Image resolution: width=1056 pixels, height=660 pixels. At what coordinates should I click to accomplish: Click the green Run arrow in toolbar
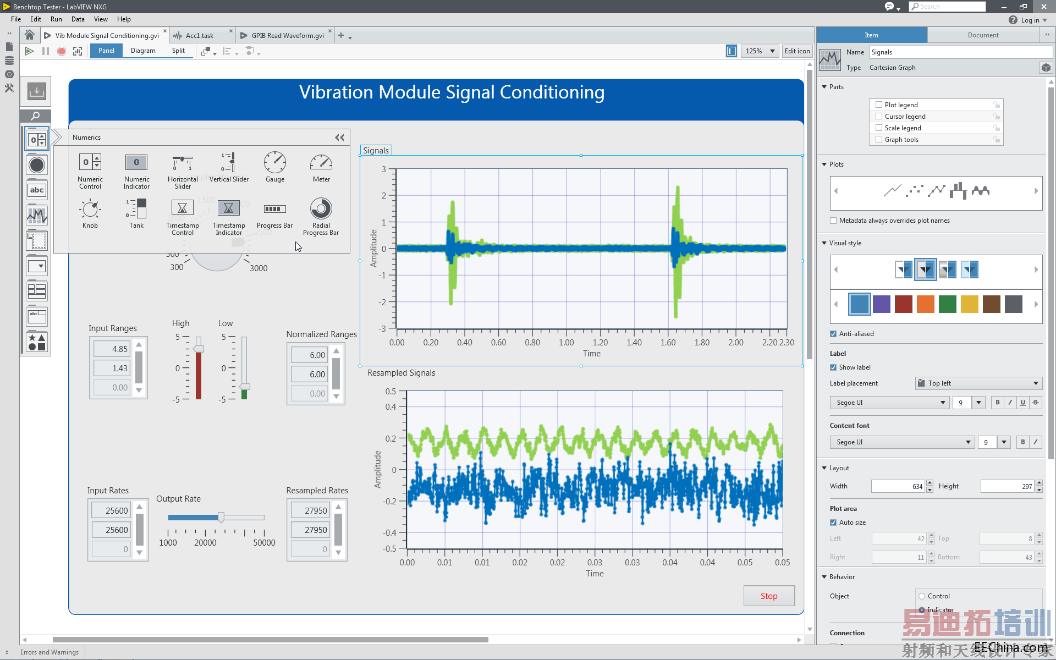29,51
